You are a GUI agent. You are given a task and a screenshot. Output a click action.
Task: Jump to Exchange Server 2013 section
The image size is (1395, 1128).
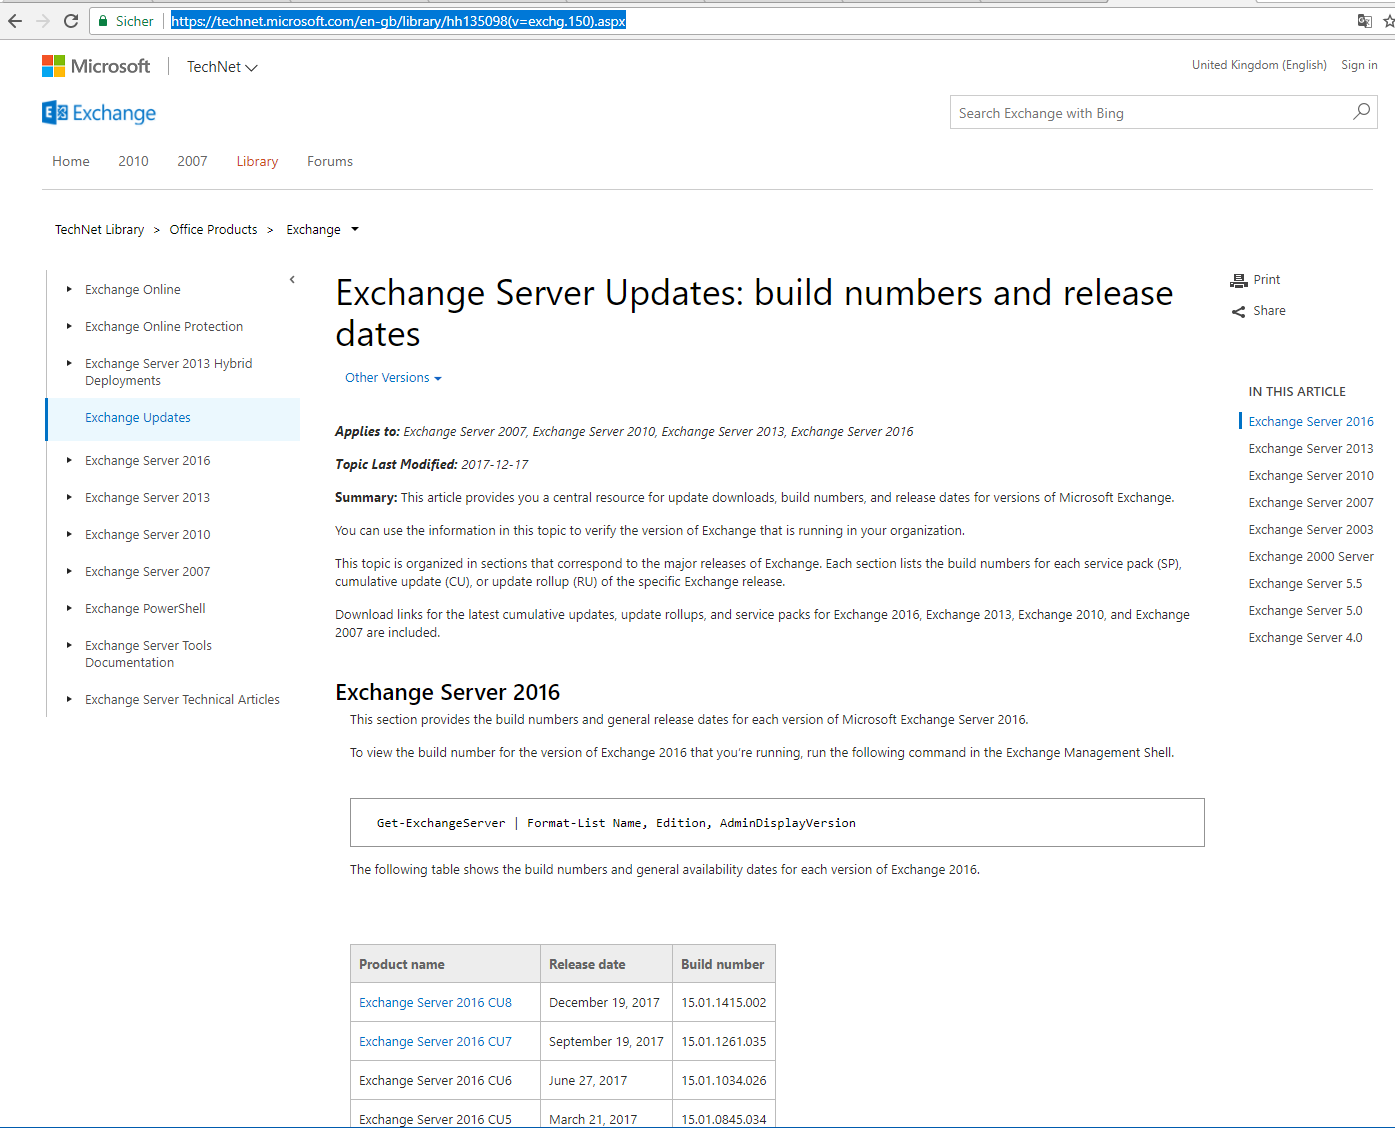1310,449
